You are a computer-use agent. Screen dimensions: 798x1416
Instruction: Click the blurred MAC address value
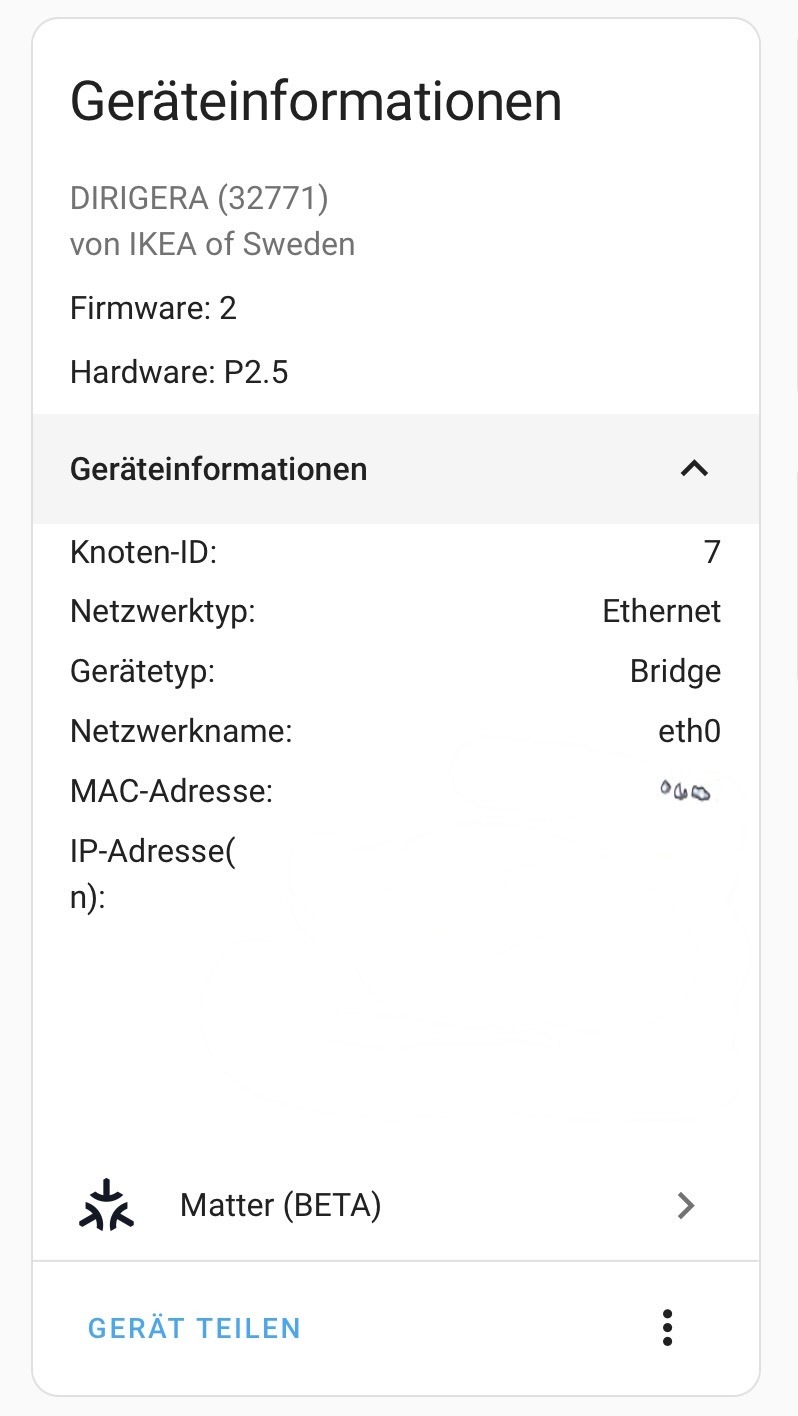[685, 793]
